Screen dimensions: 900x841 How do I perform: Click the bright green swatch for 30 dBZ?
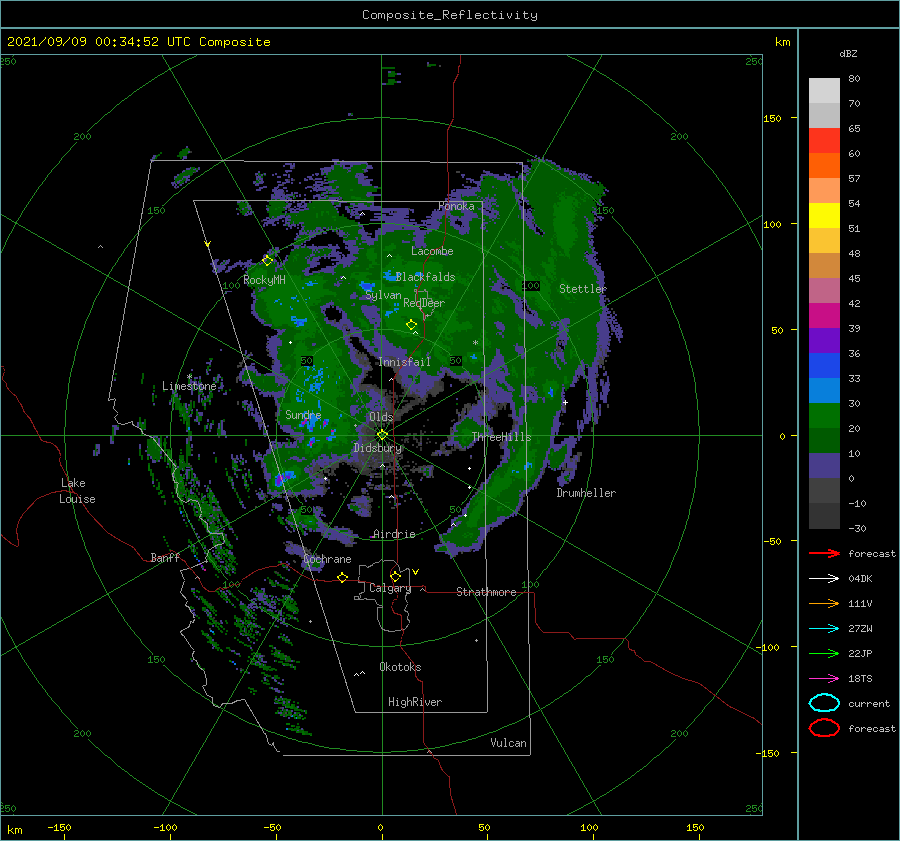pos(824,415)
